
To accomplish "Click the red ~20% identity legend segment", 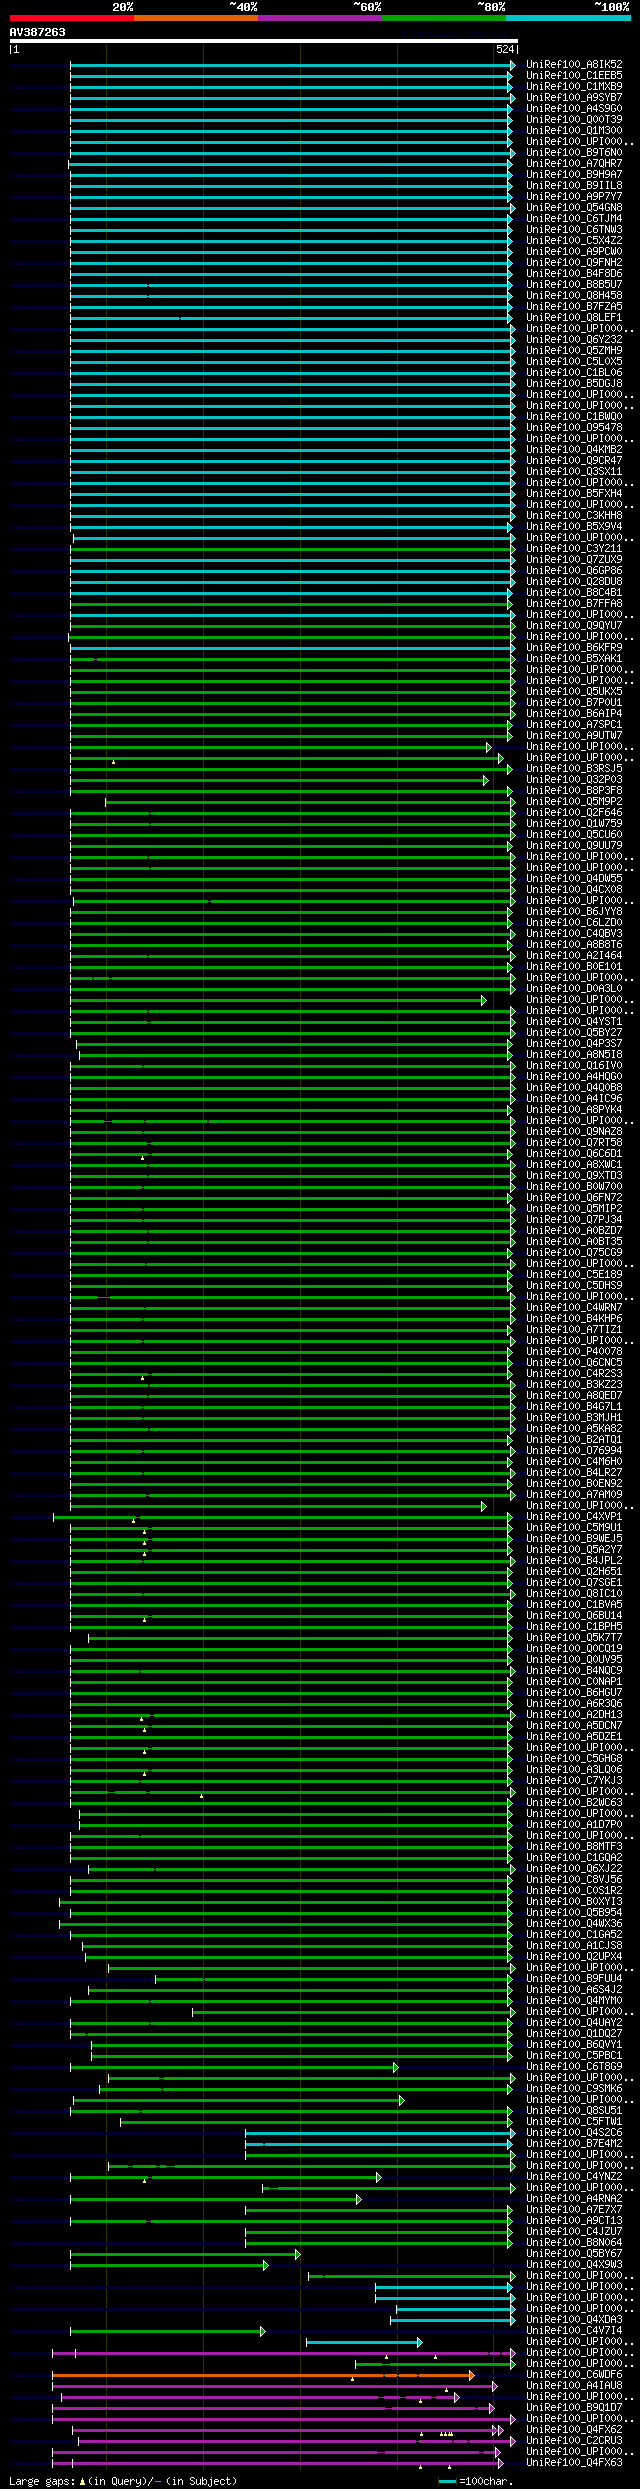I will (71, 18).
